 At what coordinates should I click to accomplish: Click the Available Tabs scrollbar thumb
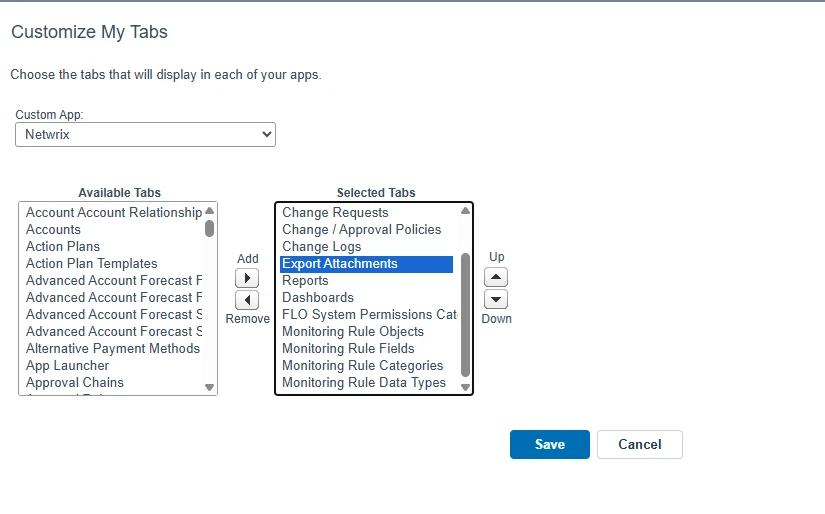[x=210, y=228]
